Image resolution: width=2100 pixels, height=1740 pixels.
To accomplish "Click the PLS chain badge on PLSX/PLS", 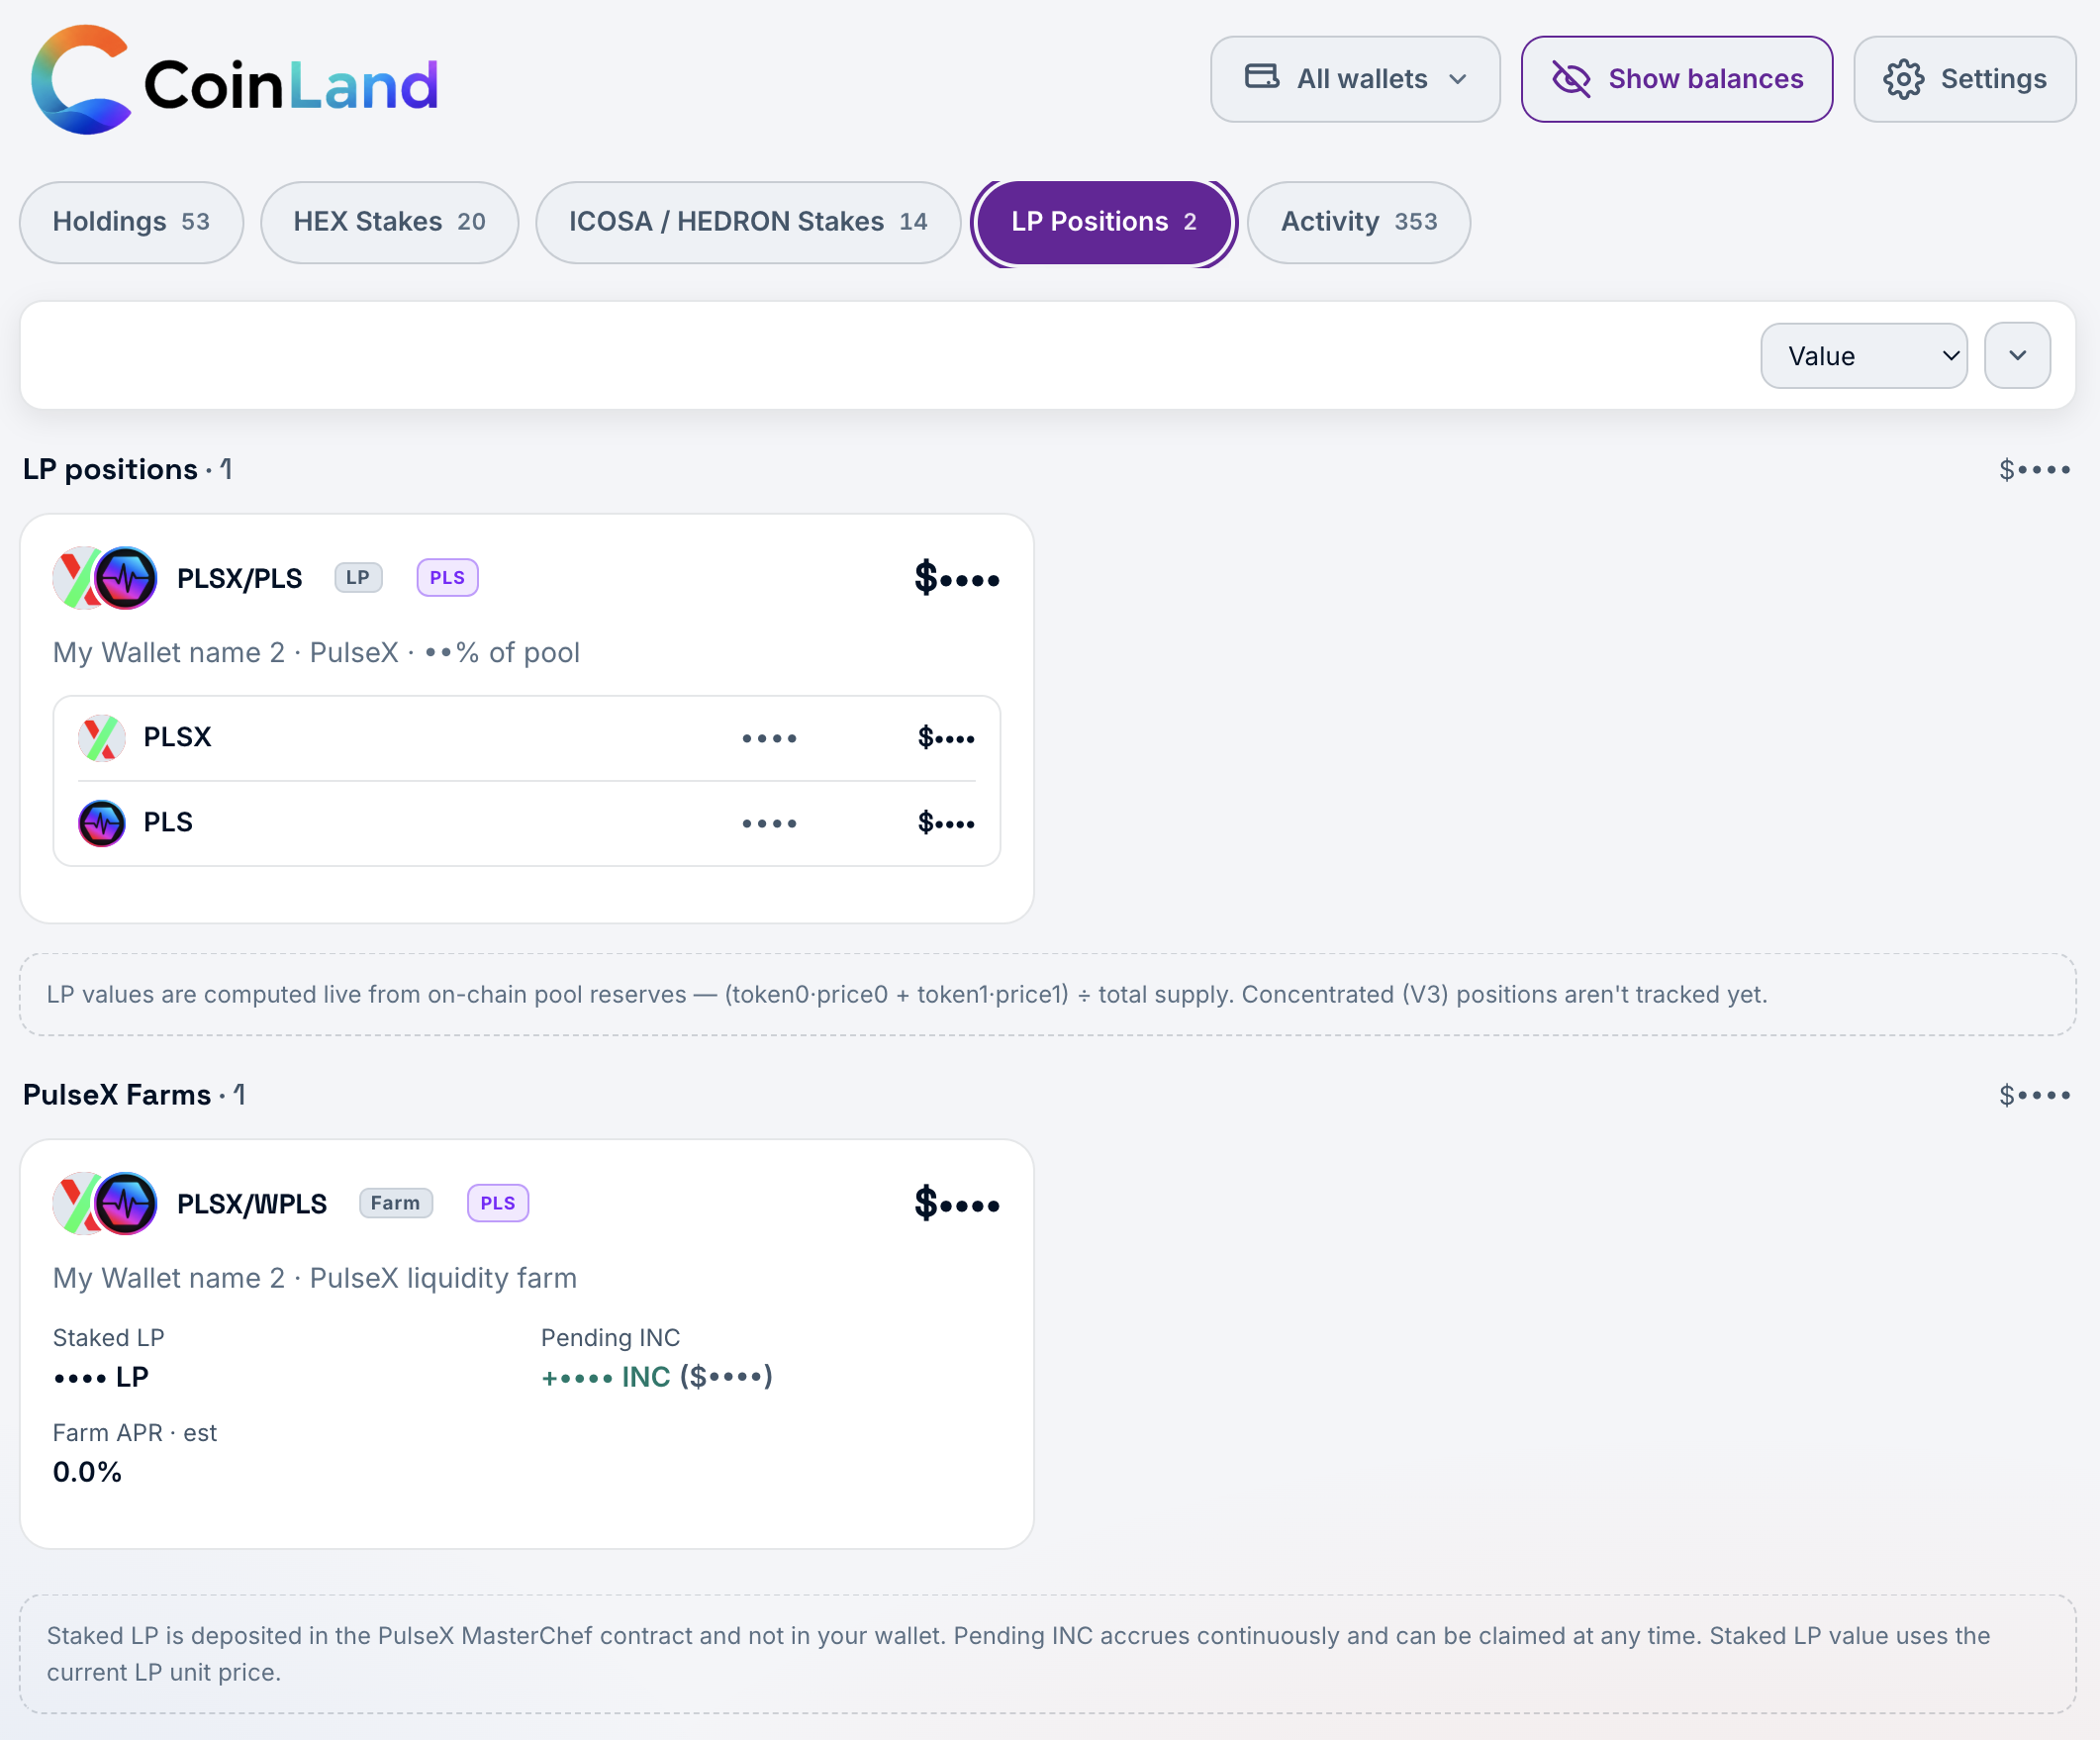I will 447,577.
